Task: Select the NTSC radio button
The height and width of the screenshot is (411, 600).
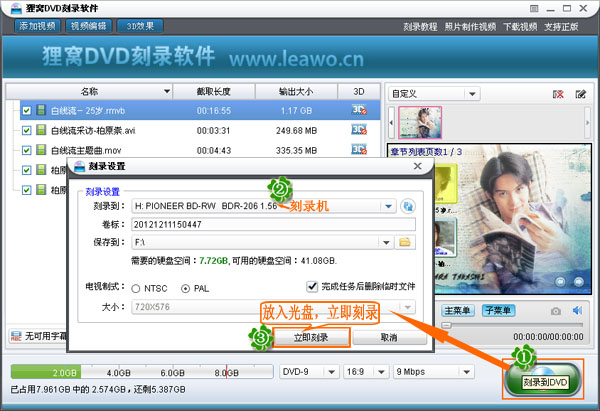Action: (x=136, y=289)
